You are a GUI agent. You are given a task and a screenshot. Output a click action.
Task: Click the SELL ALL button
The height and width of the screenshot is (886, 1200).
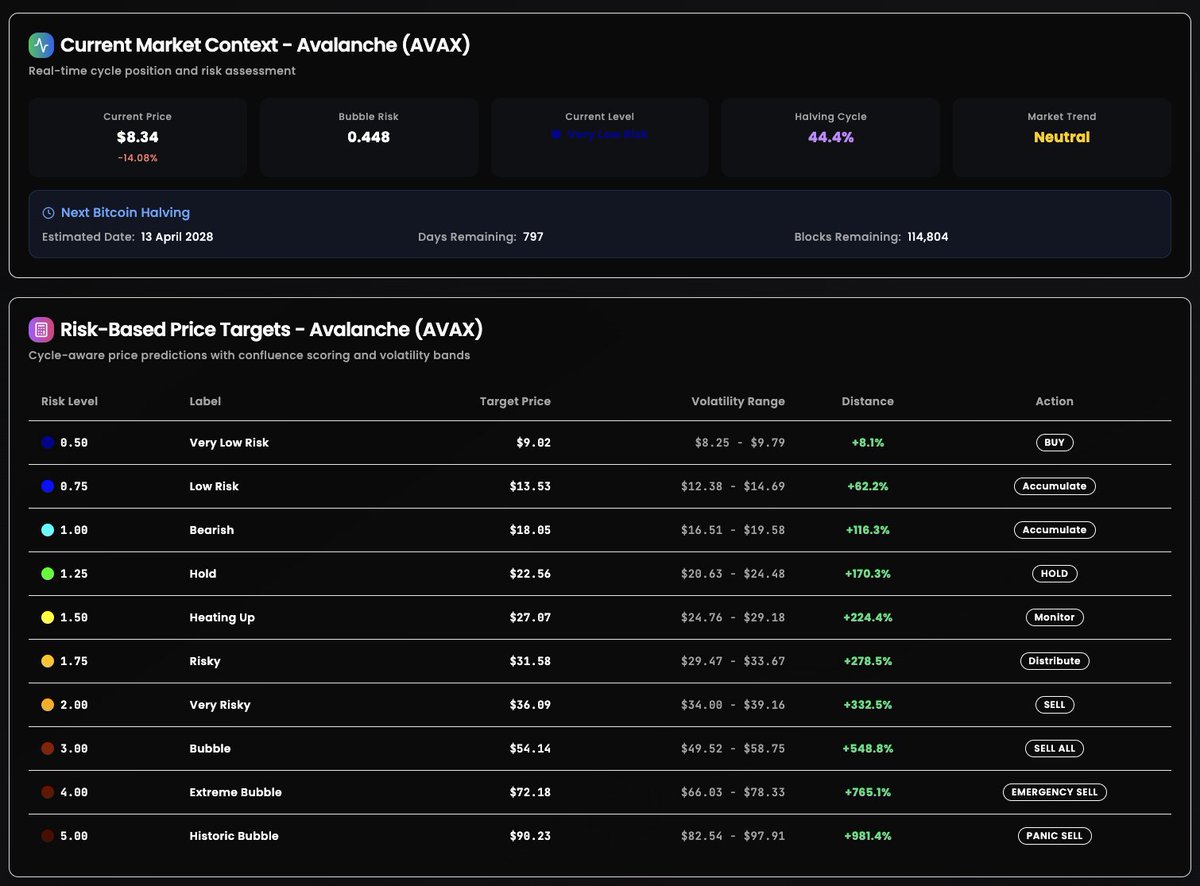(1054, 748)
